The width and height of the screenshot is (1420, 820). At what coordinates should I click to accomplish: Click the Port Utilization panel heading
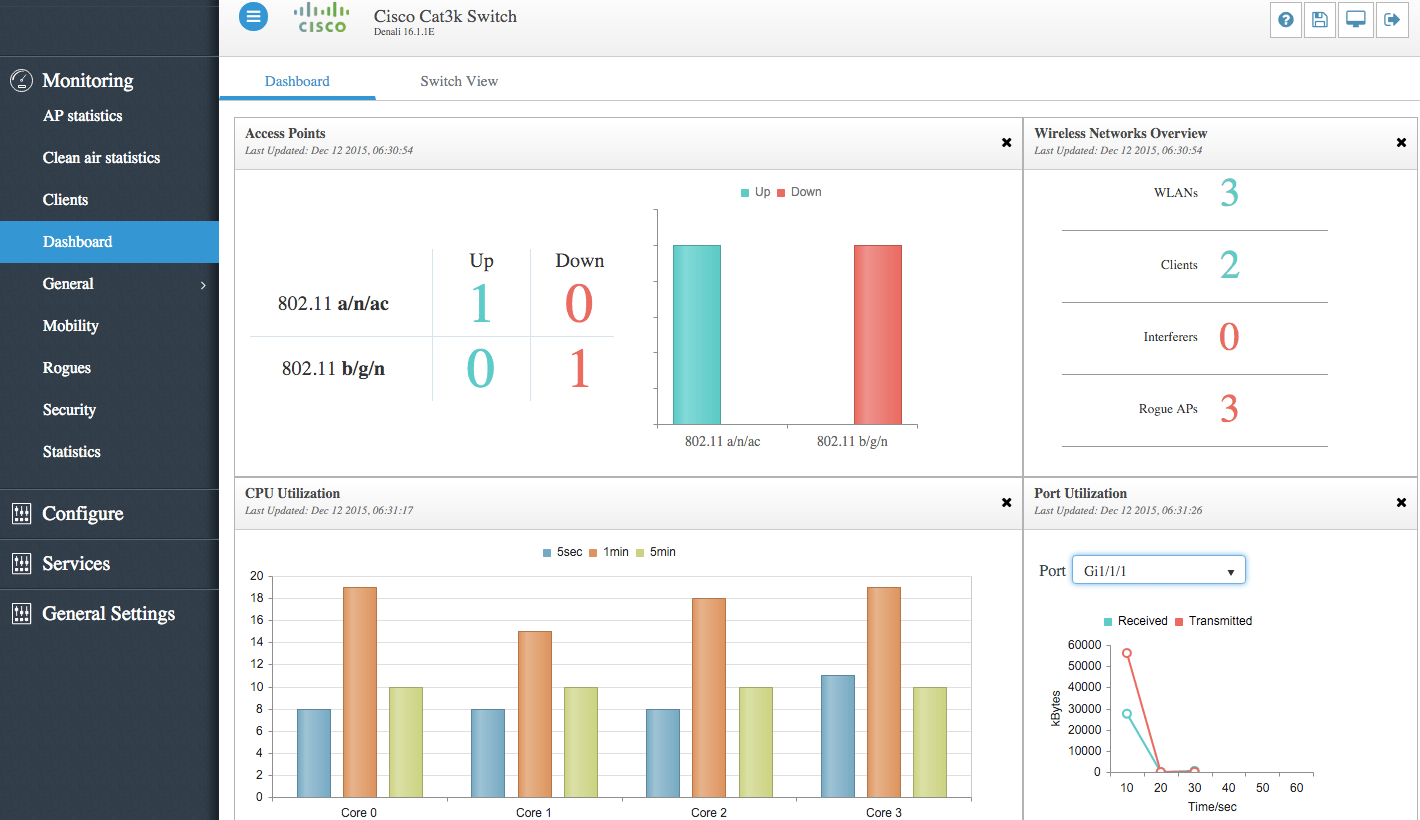tap(1080, 493)
